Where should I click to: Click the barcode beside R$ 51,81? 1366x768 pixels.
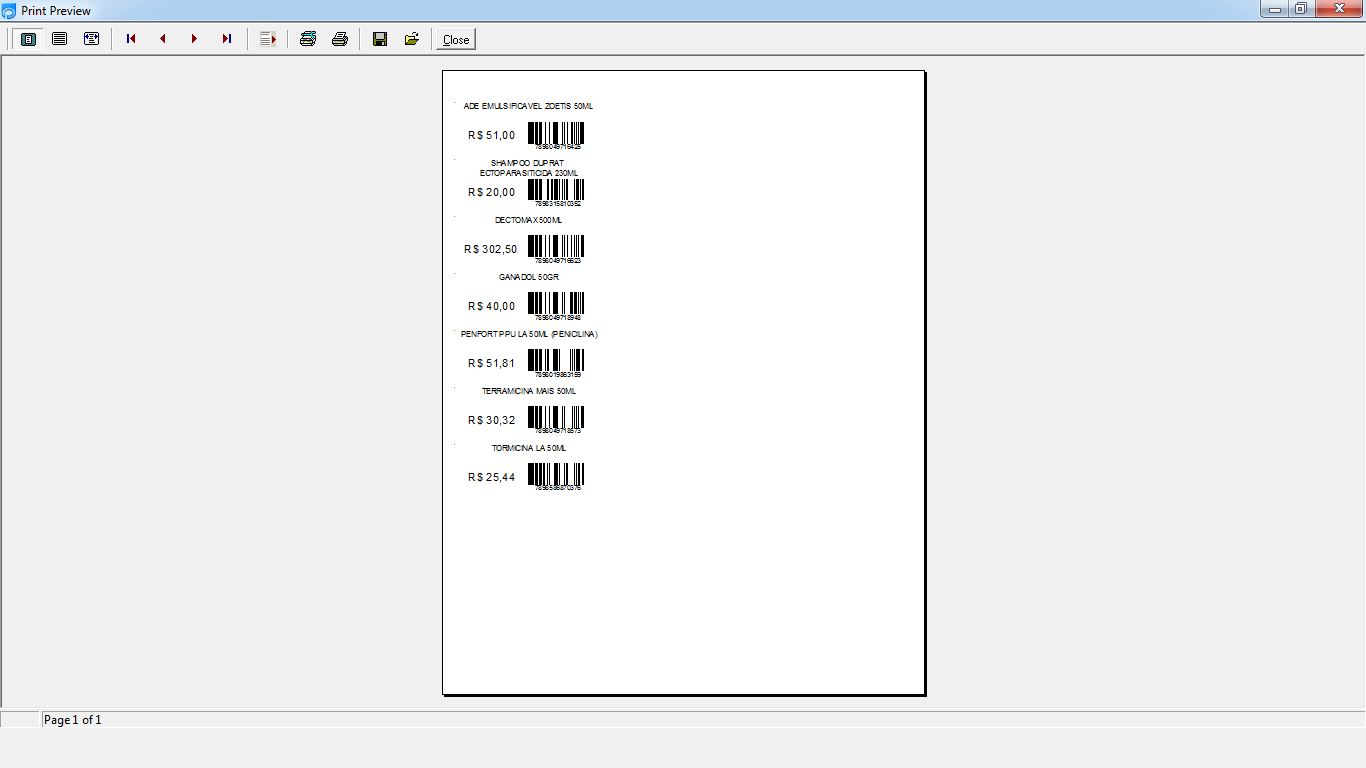[x=556, y=364]
